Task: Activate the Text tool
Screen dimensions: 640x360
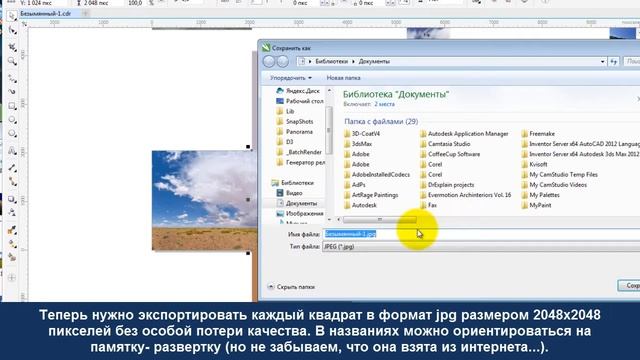Action: point(12,151)
